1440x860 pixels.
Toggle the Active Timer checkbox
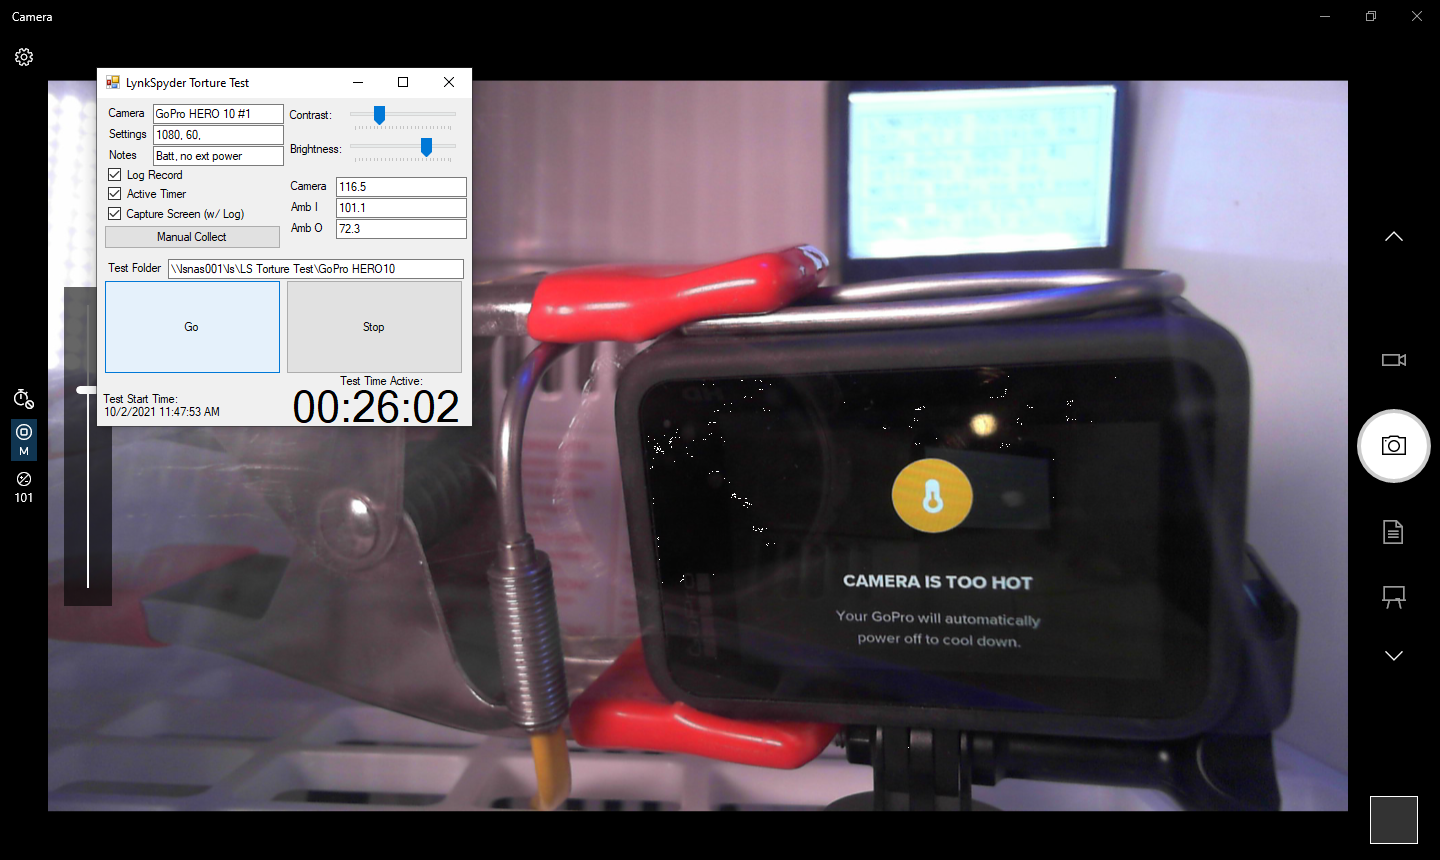113,194
